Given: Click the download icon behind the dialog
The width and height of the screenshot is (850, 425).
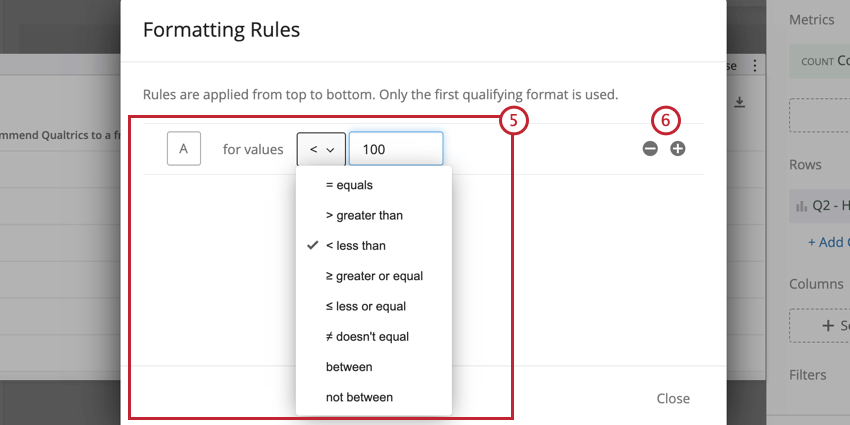Looking at the screenshot, I should click(739, 102).
